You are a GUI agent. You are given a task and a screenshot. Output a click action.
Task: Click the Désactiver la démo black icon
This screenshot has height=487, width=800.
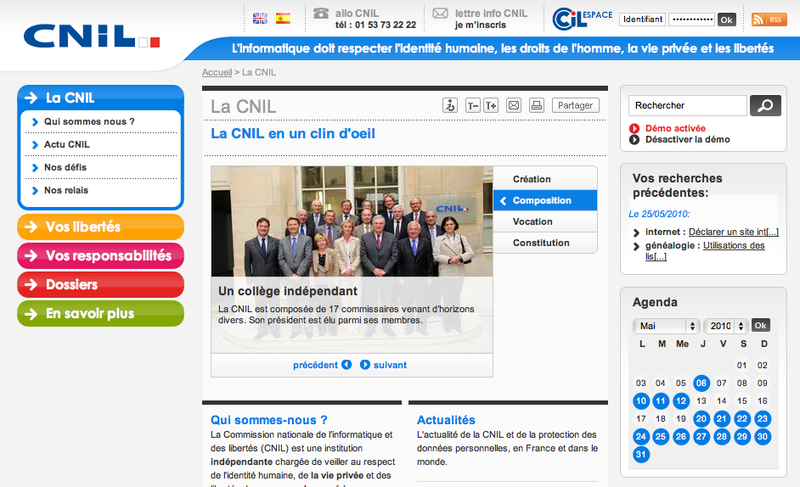point(634,139)
